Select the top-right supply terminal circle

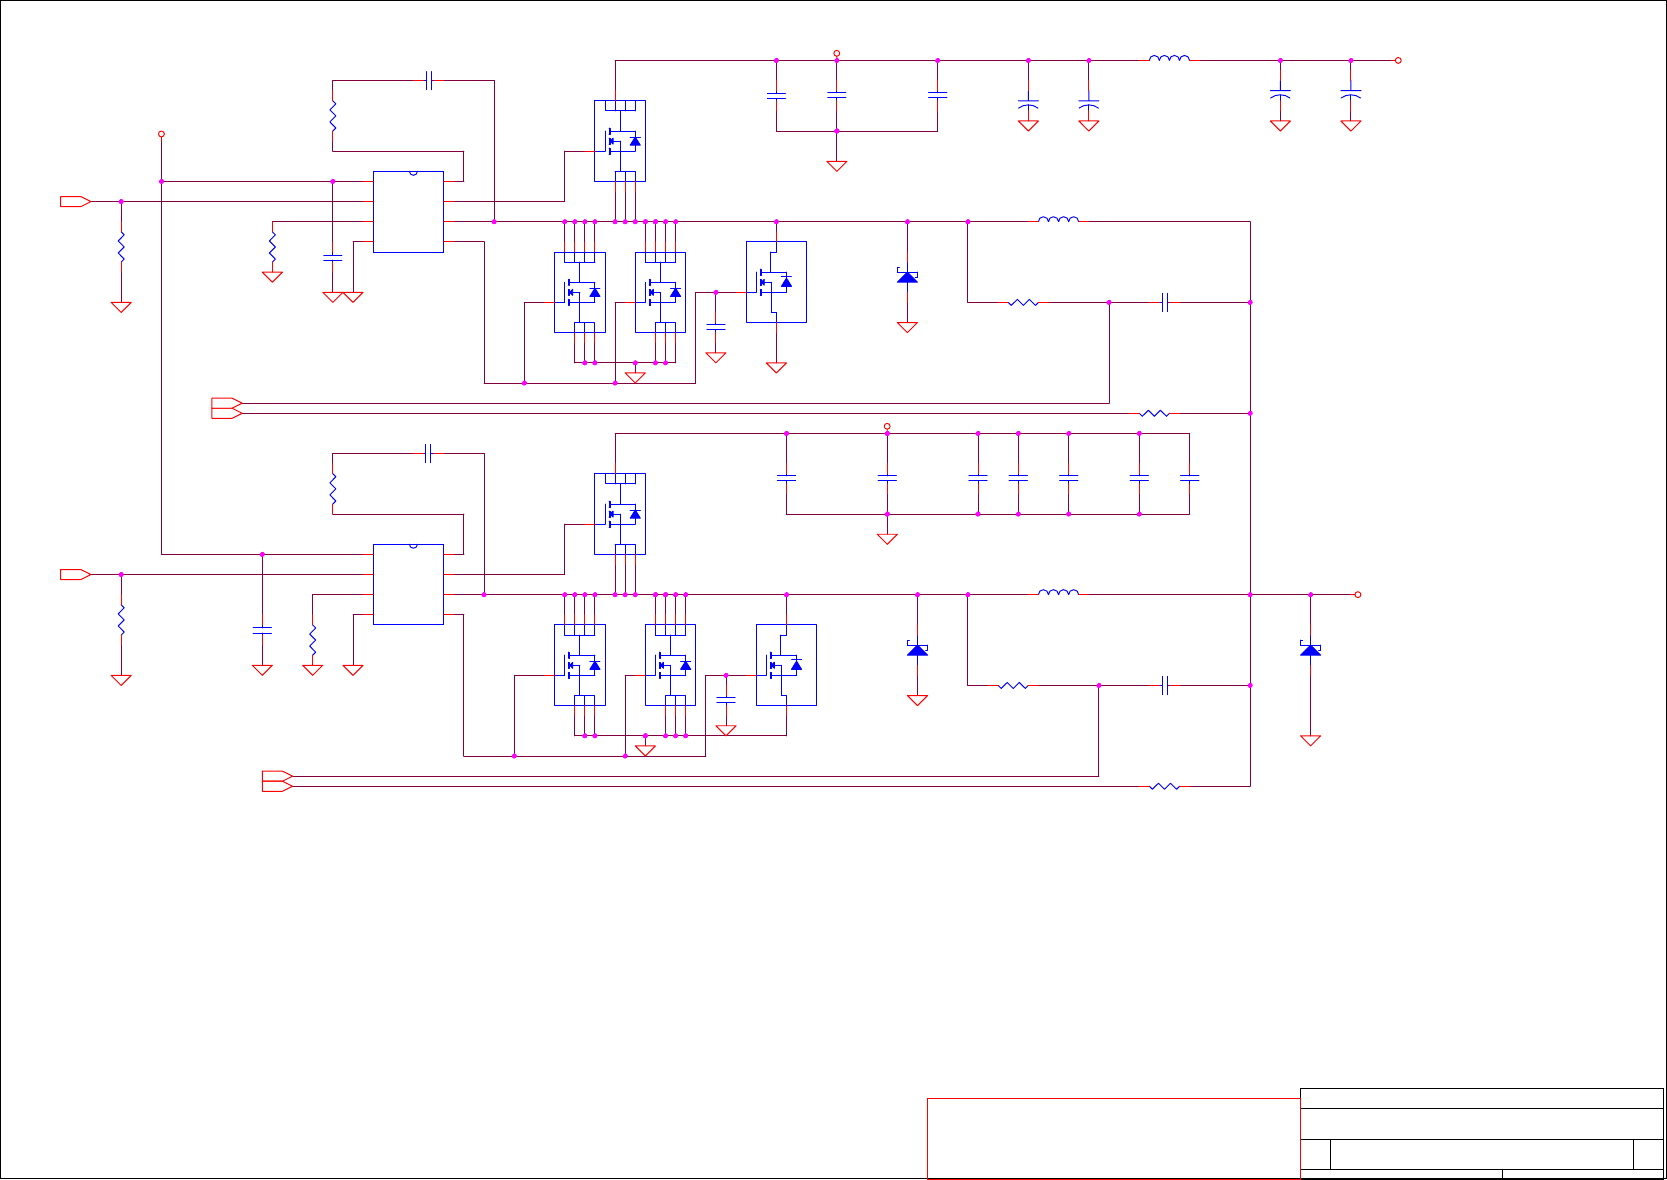tap(1398, 61)
